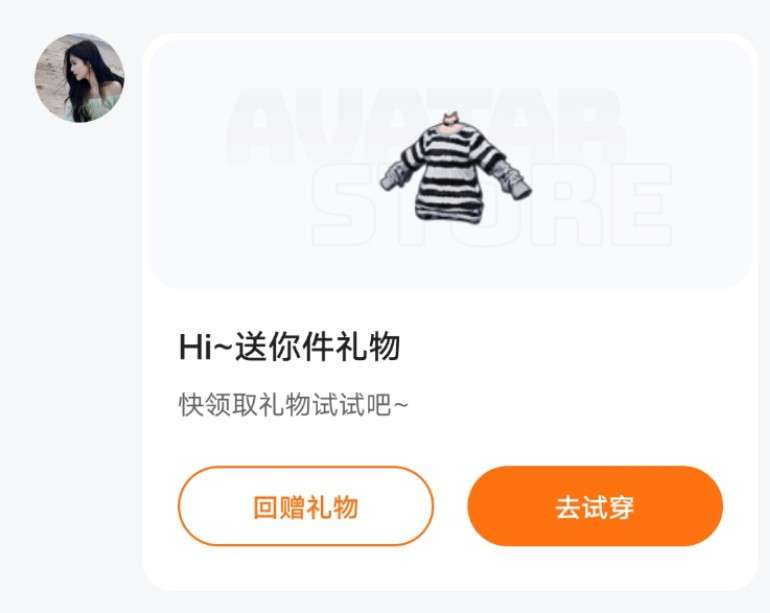Select the Hi~送你件礼物 title text
Screen dimensions: 770x613
pyautogui.click(x=289, y=347)
